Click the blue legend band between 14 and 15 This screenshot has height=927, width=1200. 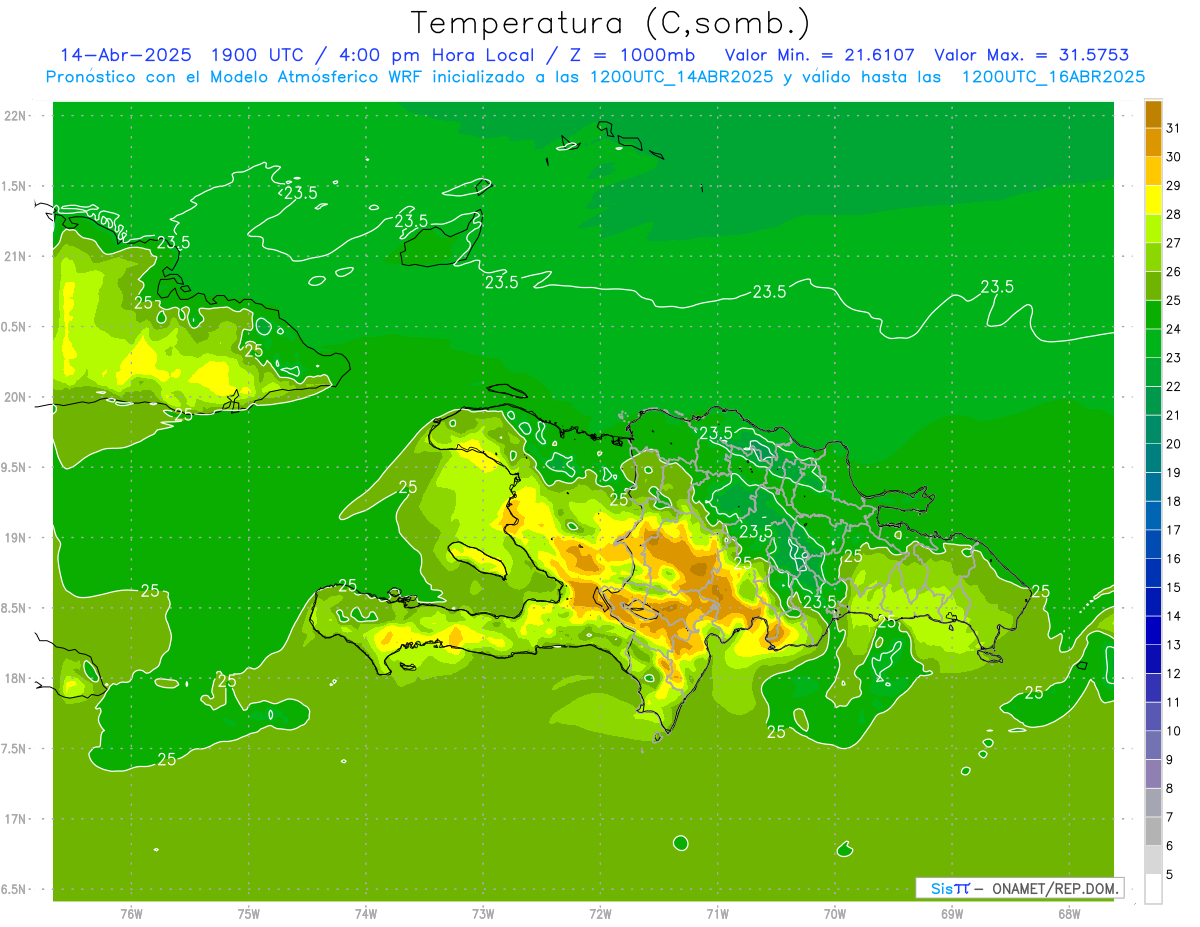click(x=1153, y=601)
